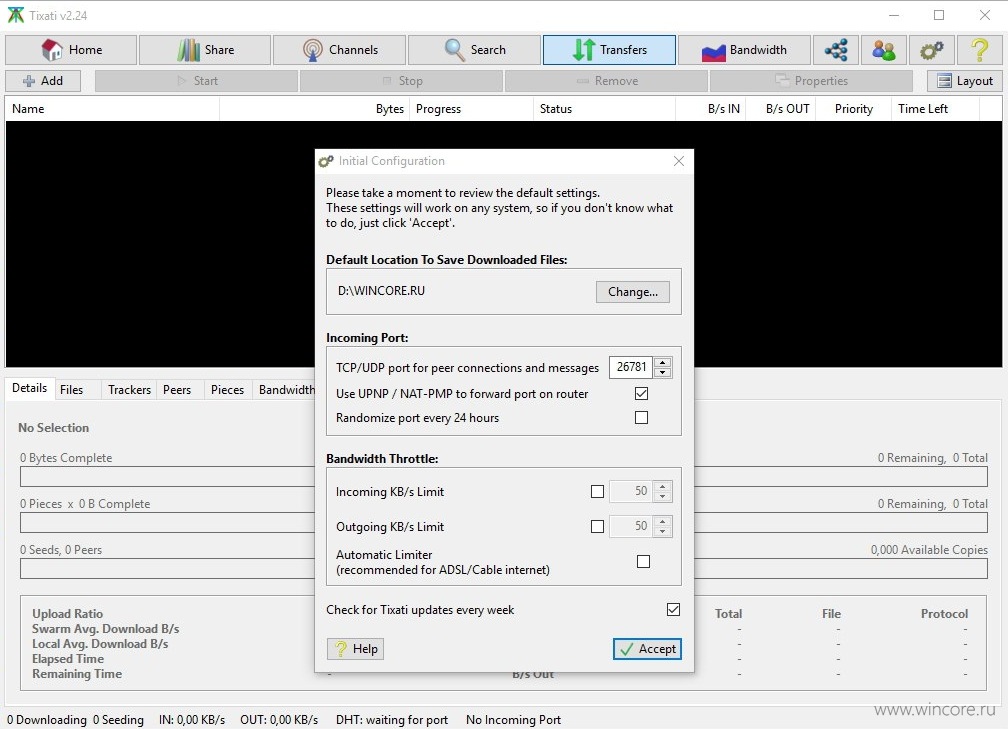Screen dimensions: 1008x729
Task: Switch to the Details tab
Action: pyautogui.click(x=30, y=388)
